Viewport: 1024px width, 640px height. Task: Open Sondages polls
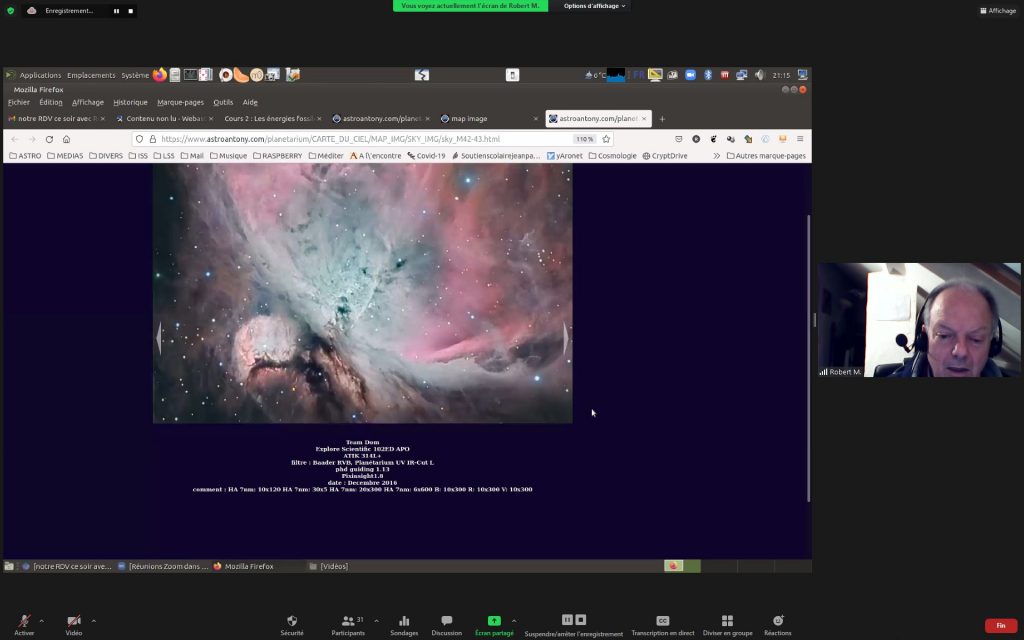(x=404, y=624)
